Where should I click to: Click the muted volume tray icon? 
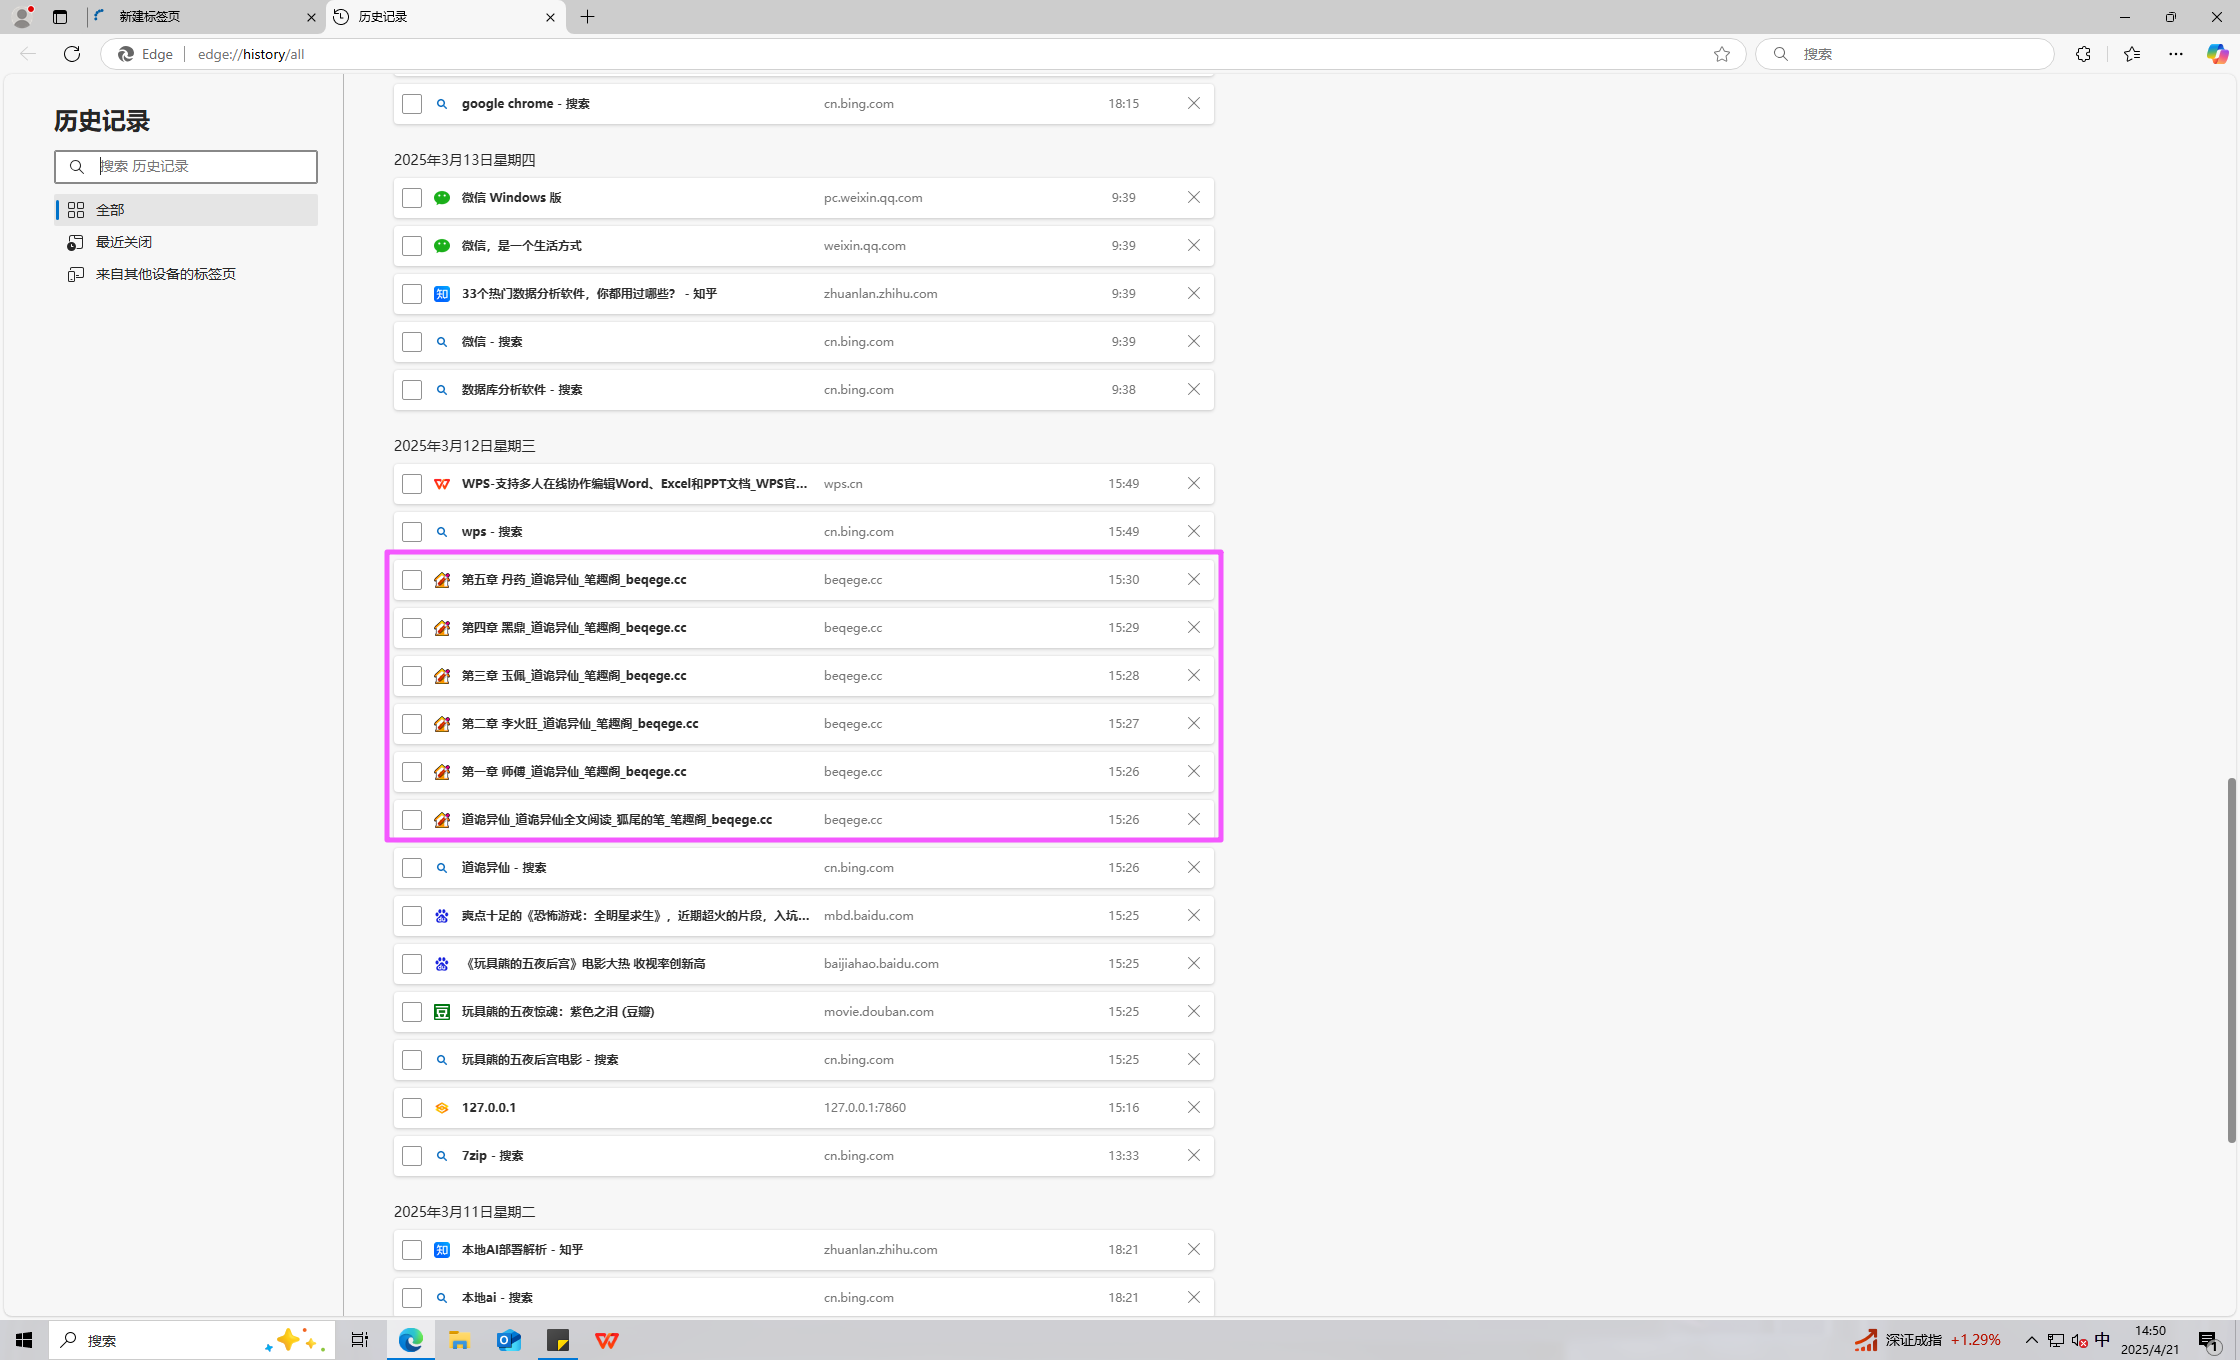(2079, 1340)
